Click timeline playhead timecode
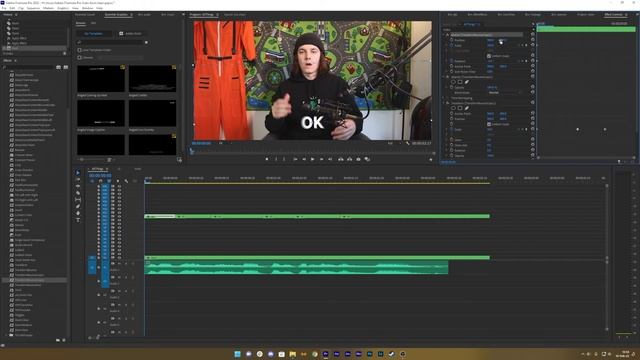The image size is (640, 360). point(100,176)
